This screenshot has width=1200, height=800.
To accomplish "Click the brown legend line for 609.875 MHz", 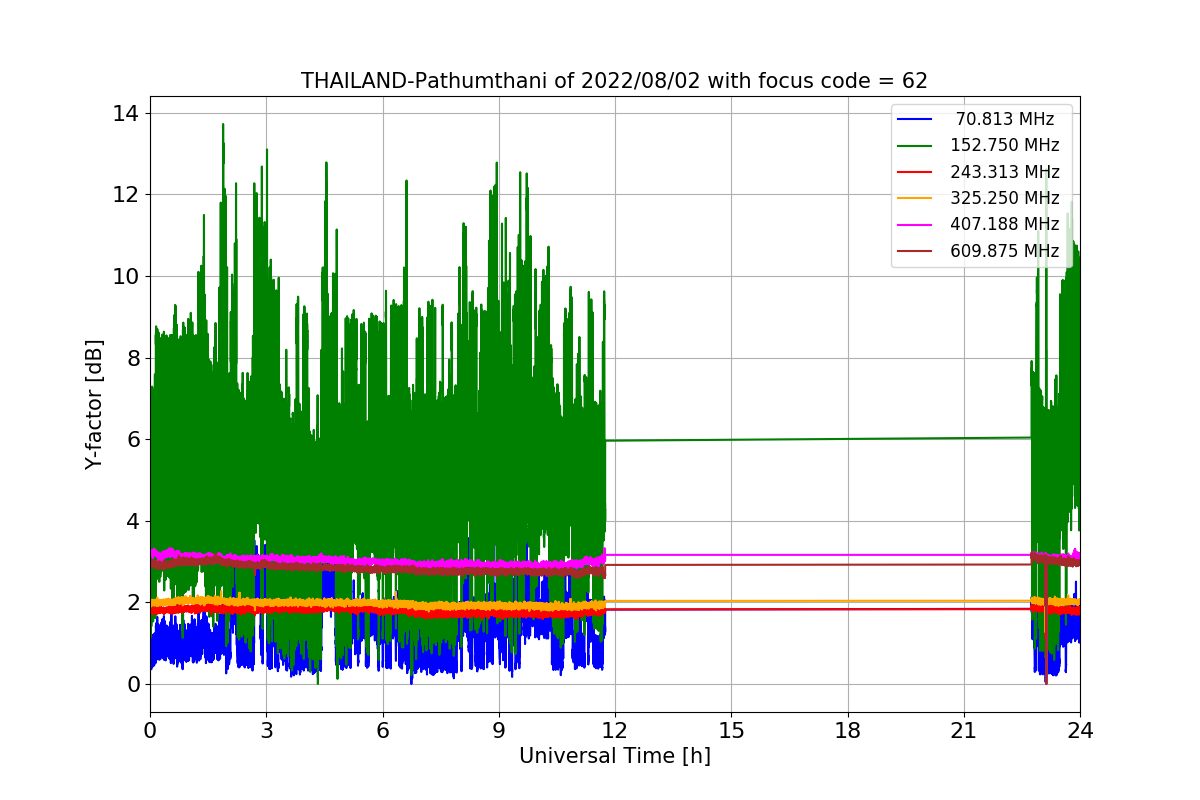I will 915,251.
